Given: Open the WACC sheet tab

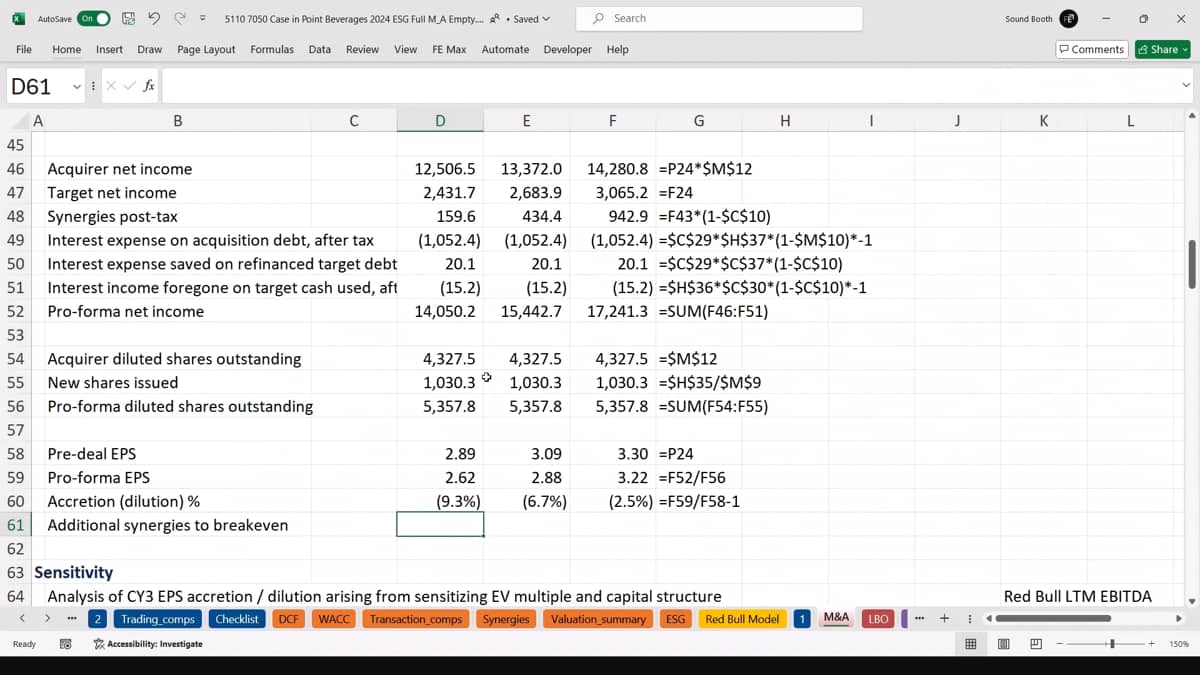Looking at the screenshot, I should [x=334, y=619].
